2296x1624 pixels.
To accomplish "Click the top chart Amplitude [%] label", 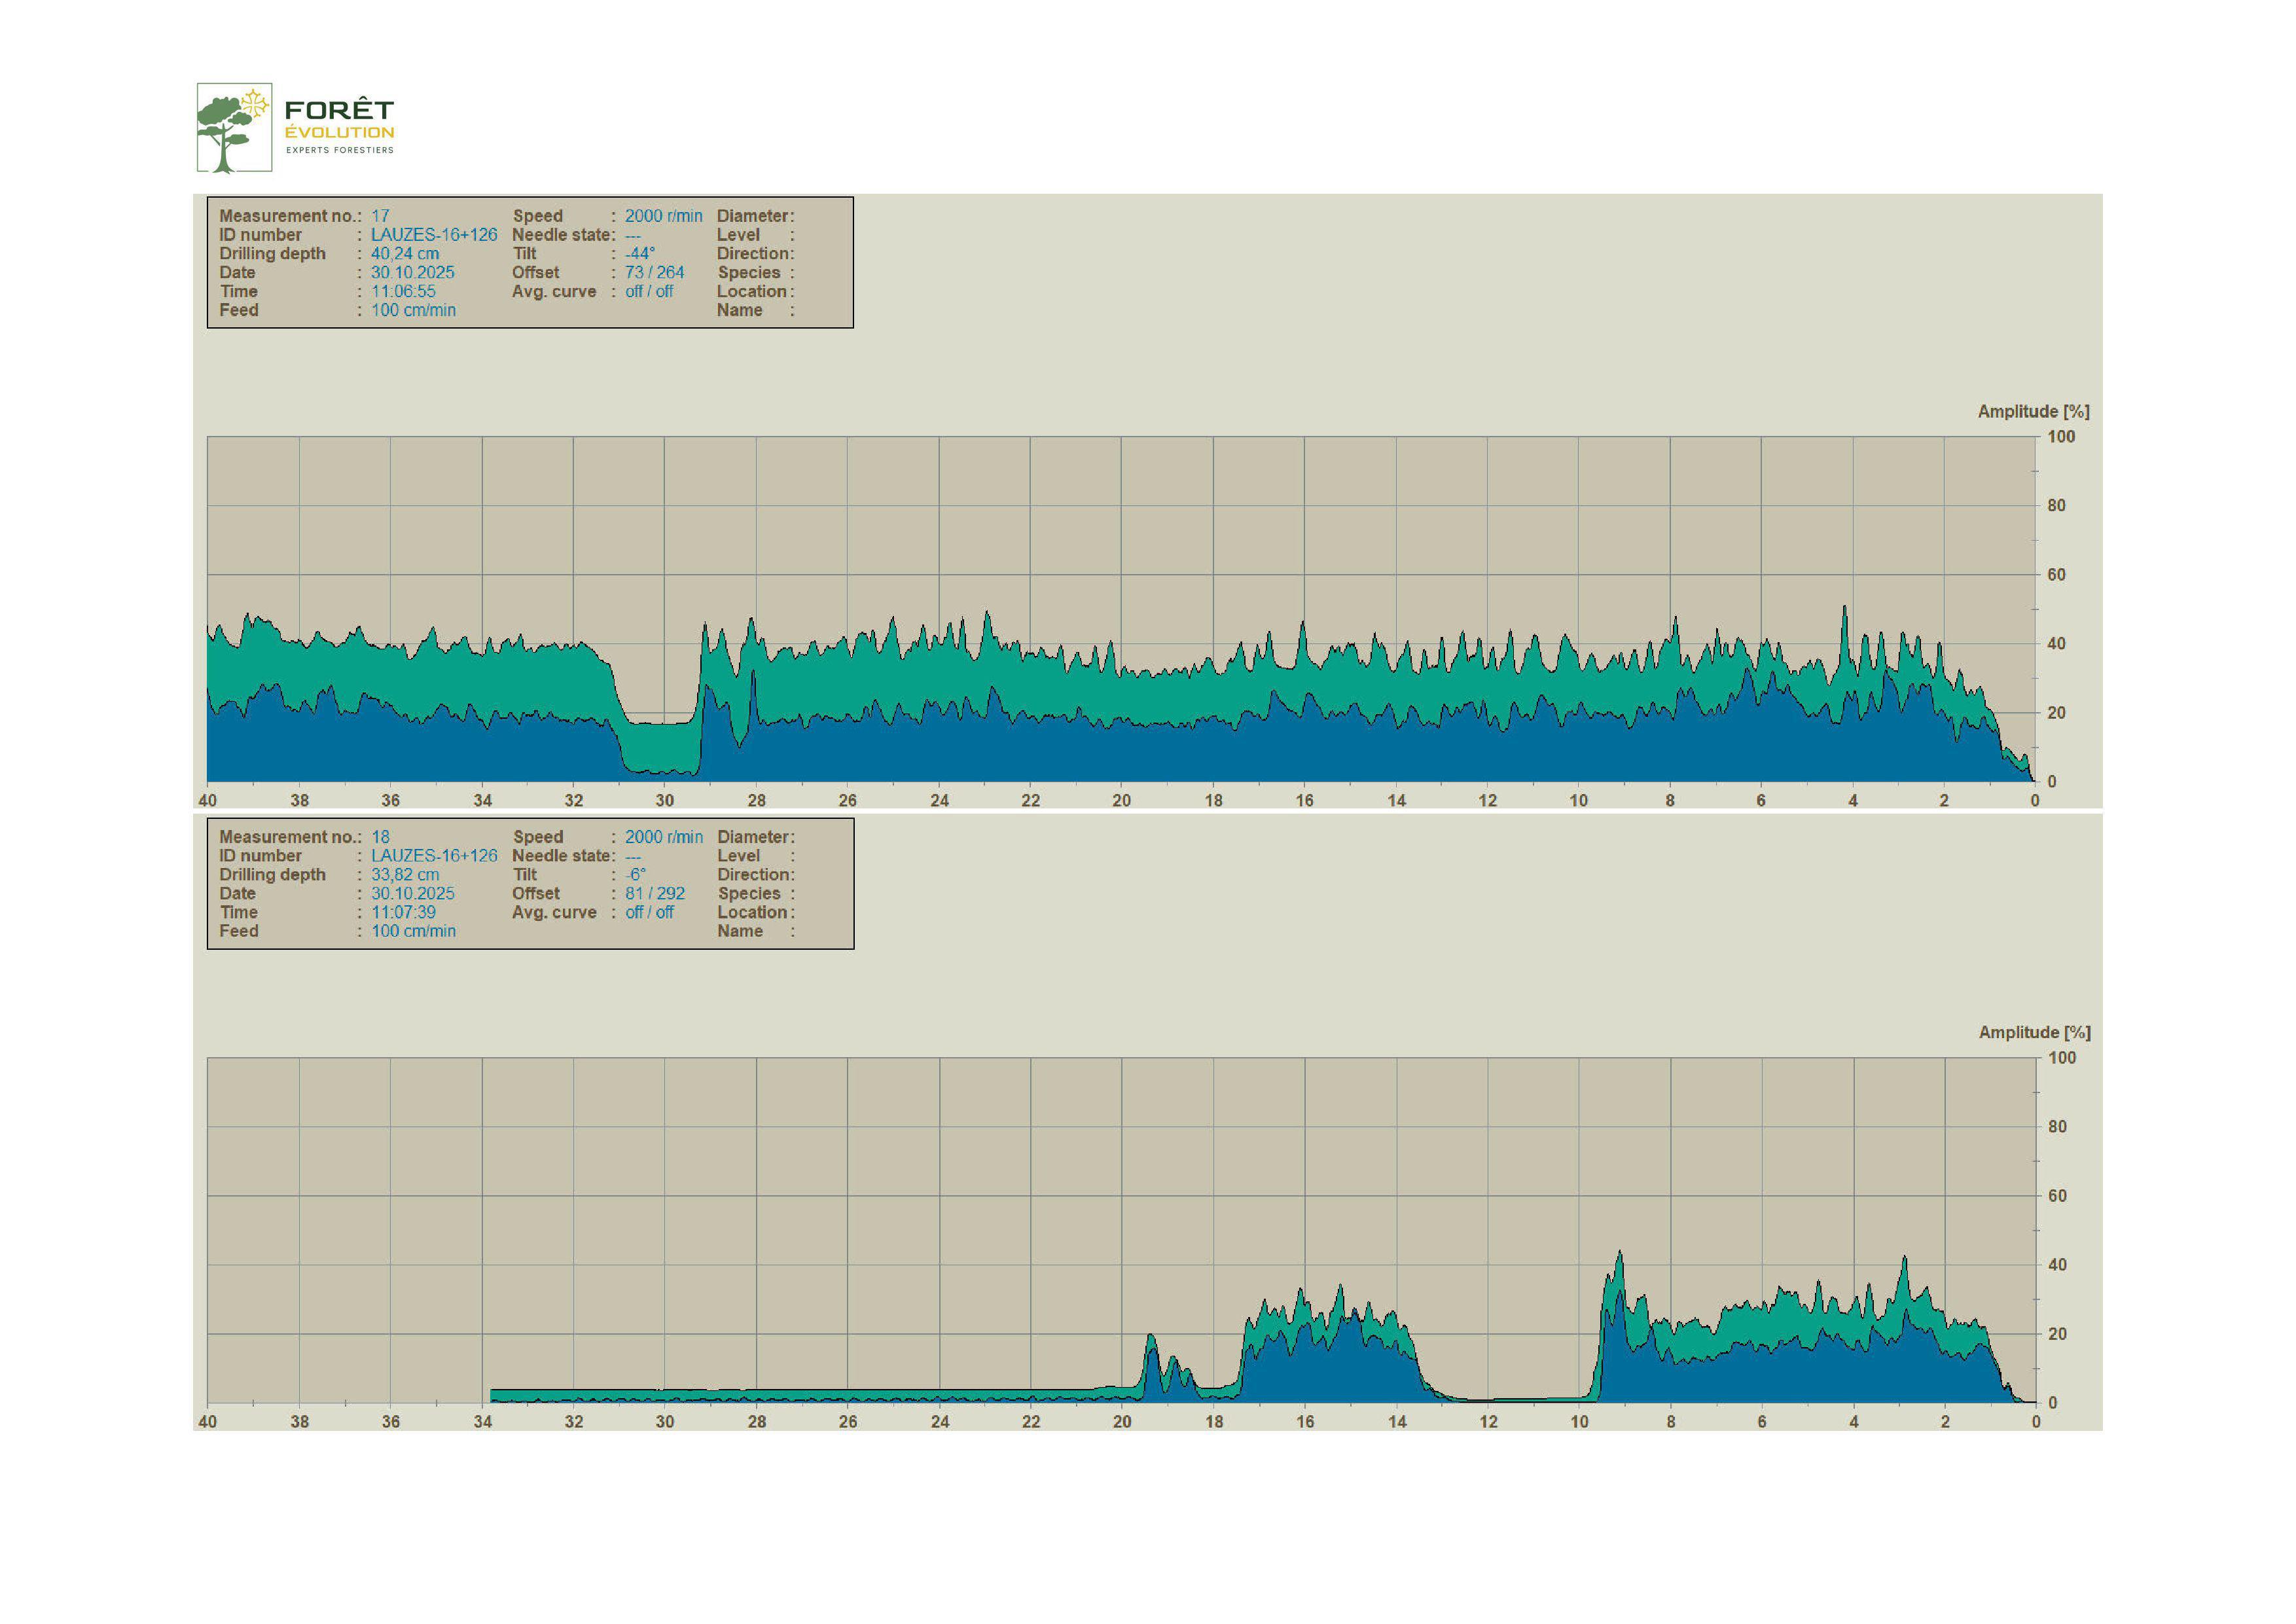I will point(2033,412).
